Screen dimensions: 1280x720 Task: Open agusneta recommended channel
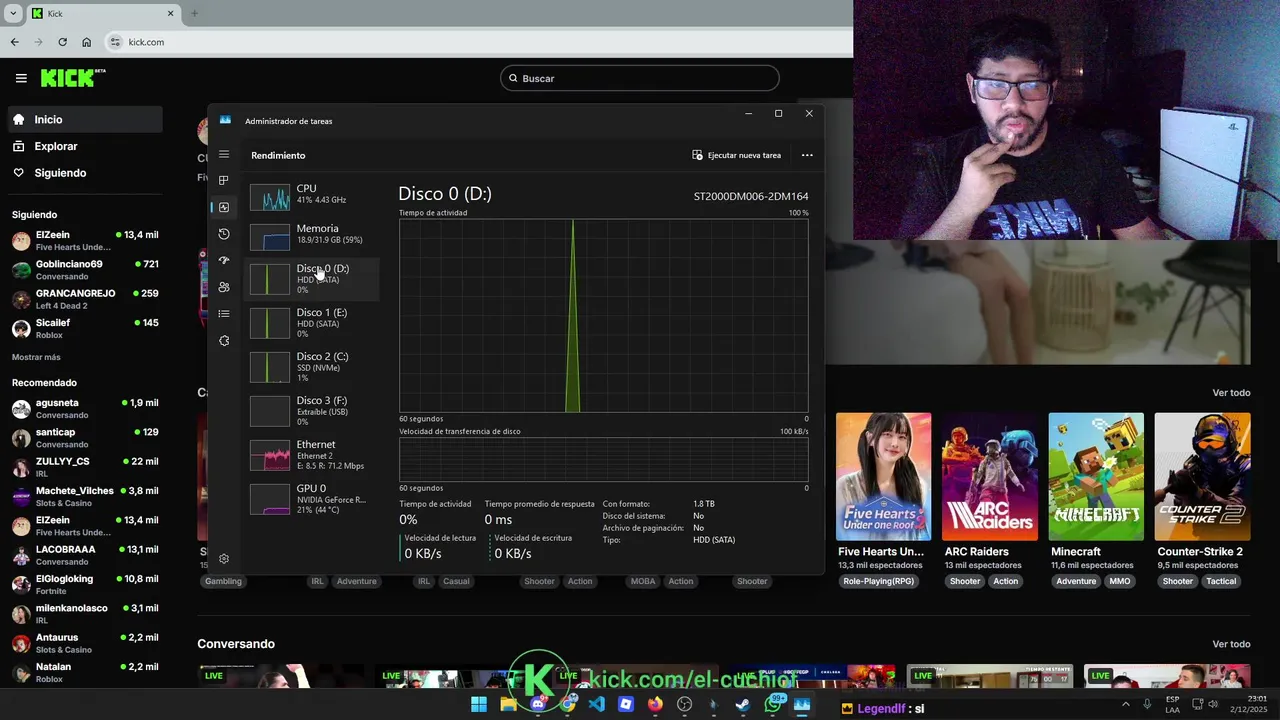tap(85, 408)
